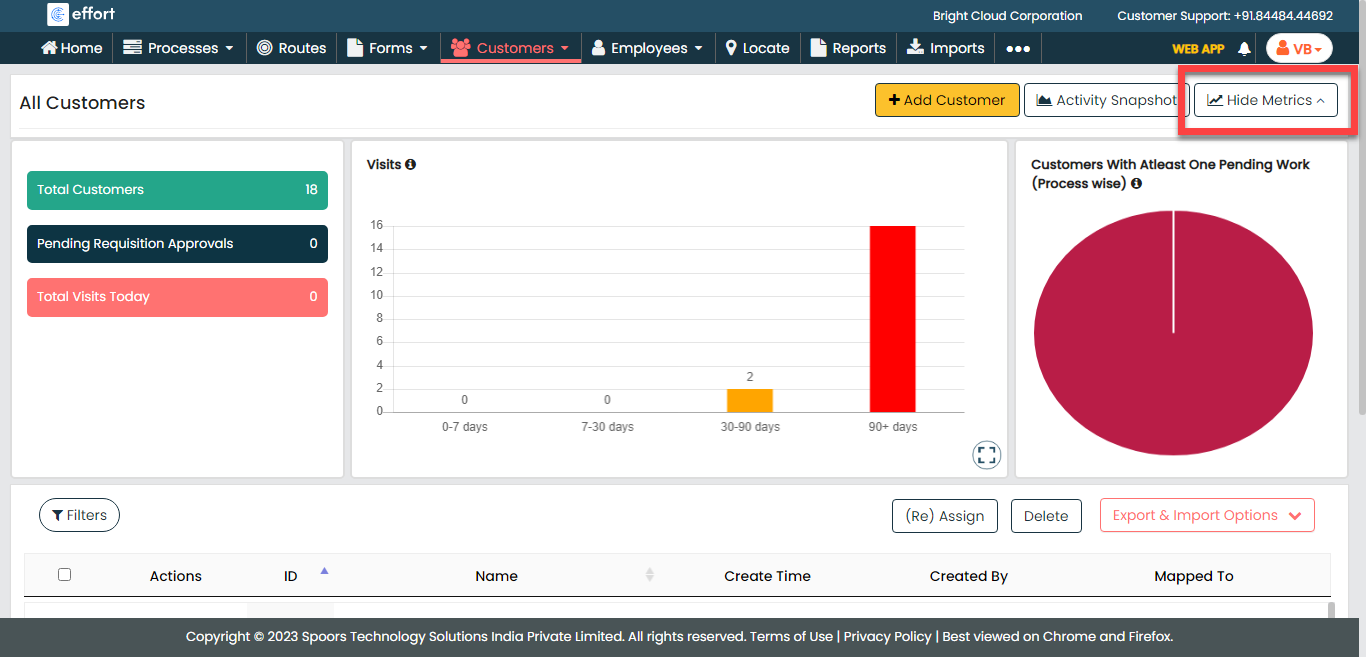Click the three-dots more menu icon
Image resolution: width=1366 pixels, height=657 pixels.
(1018, 48)
